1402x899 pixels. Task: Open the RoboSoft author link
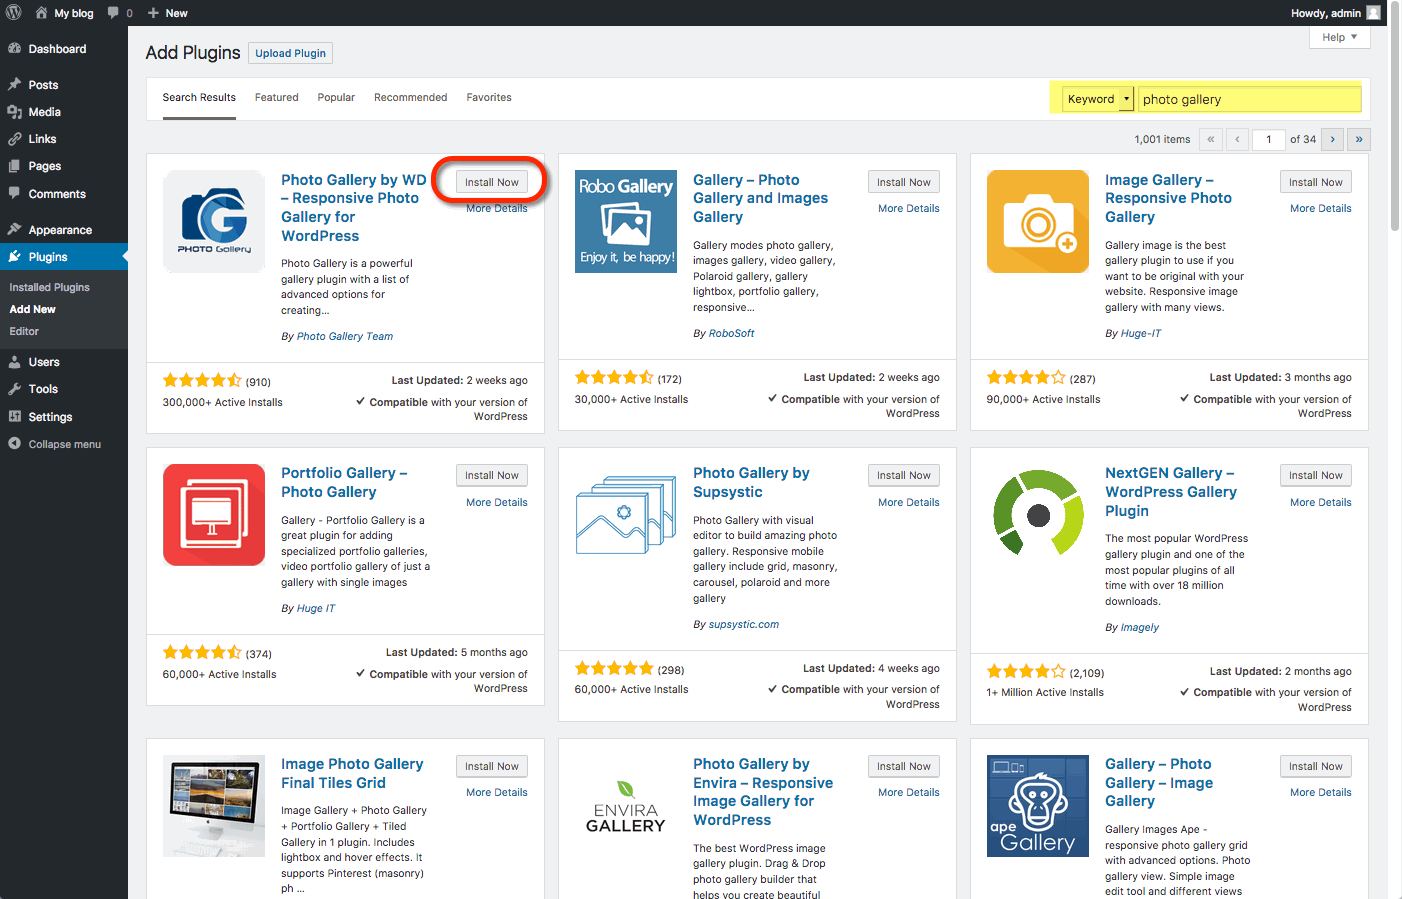(x=732, y=333)
